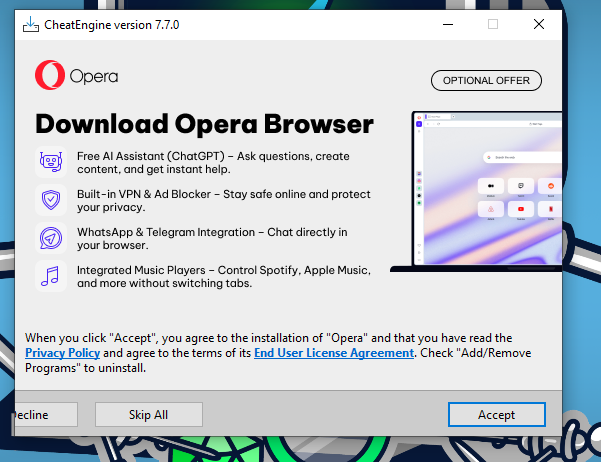Minimize the CheatEngine installer window

(448, 25)
